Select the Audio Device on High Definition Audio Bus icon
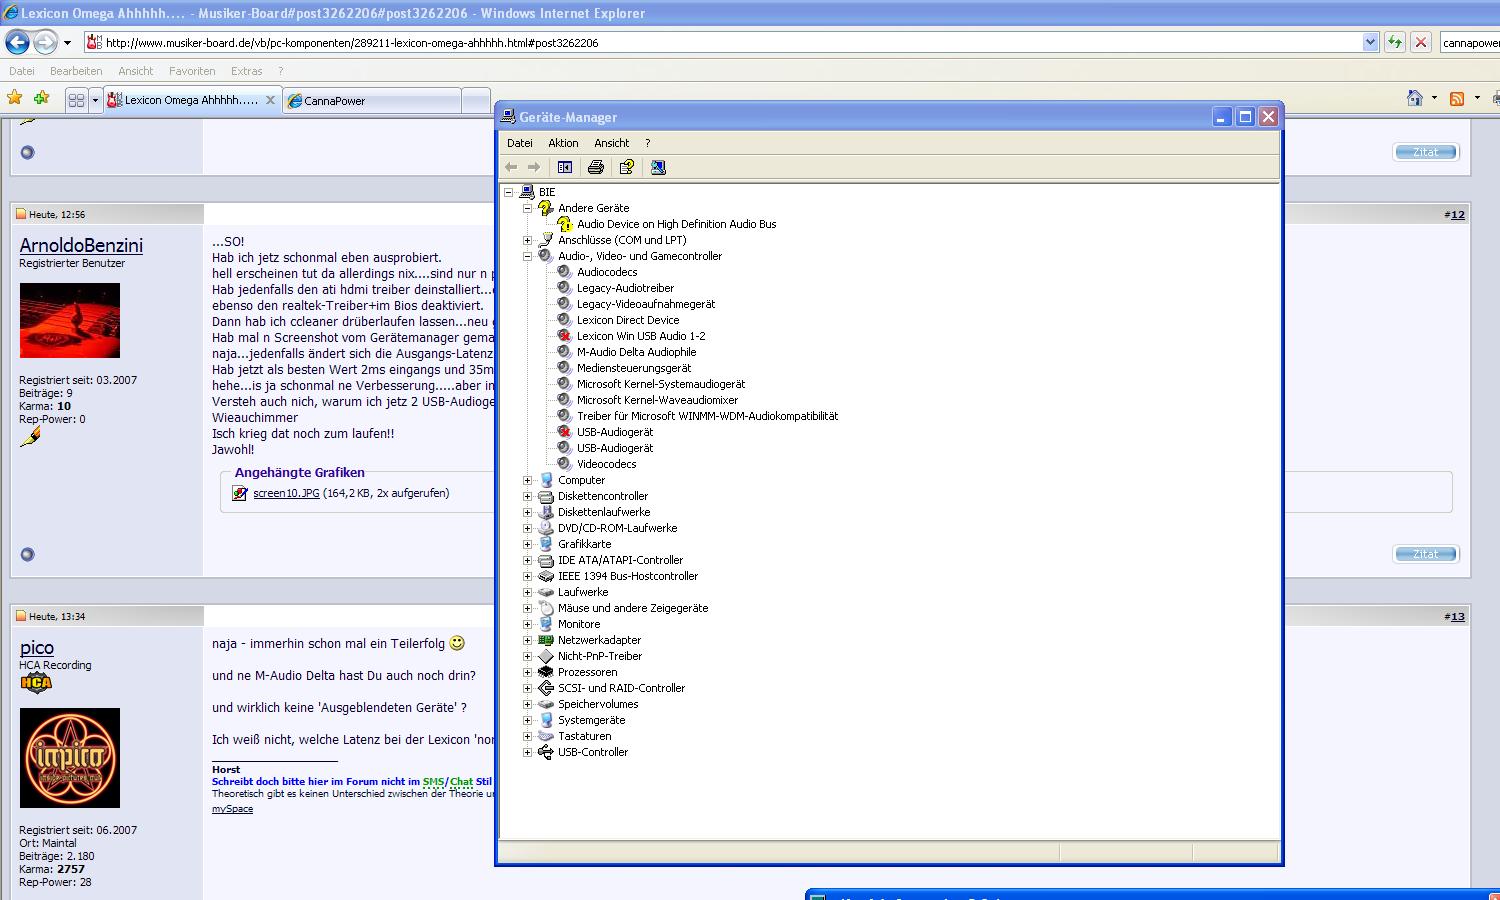The width and height of the screenshot is (1500, 900). (564, 224)
